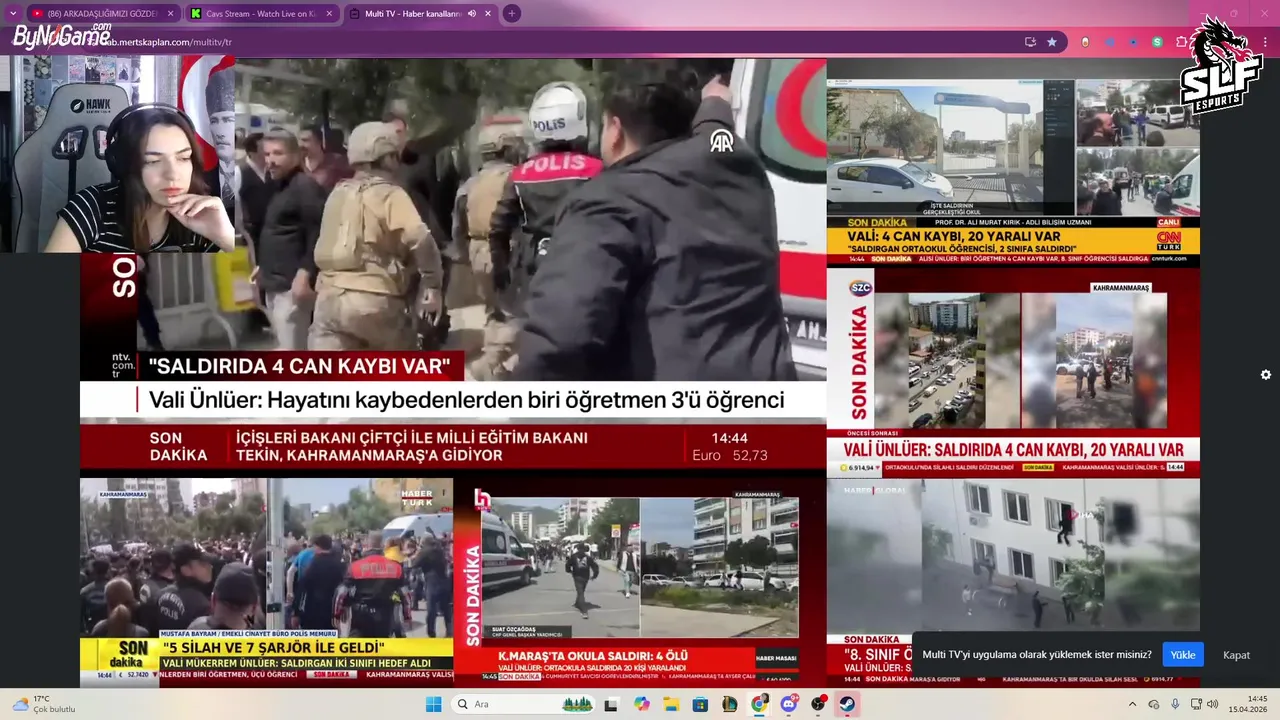Open the green S browser extension
This screenshot has height=720, width=1280.
(1157, 42)
